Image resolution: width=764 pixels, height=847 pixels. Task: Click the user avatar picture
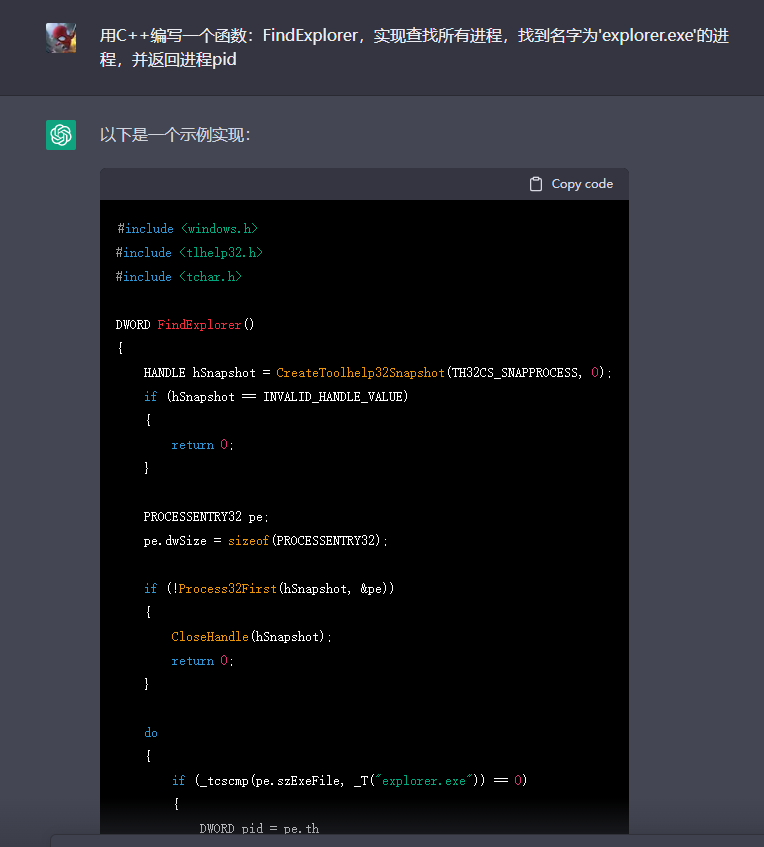[61, 38]
